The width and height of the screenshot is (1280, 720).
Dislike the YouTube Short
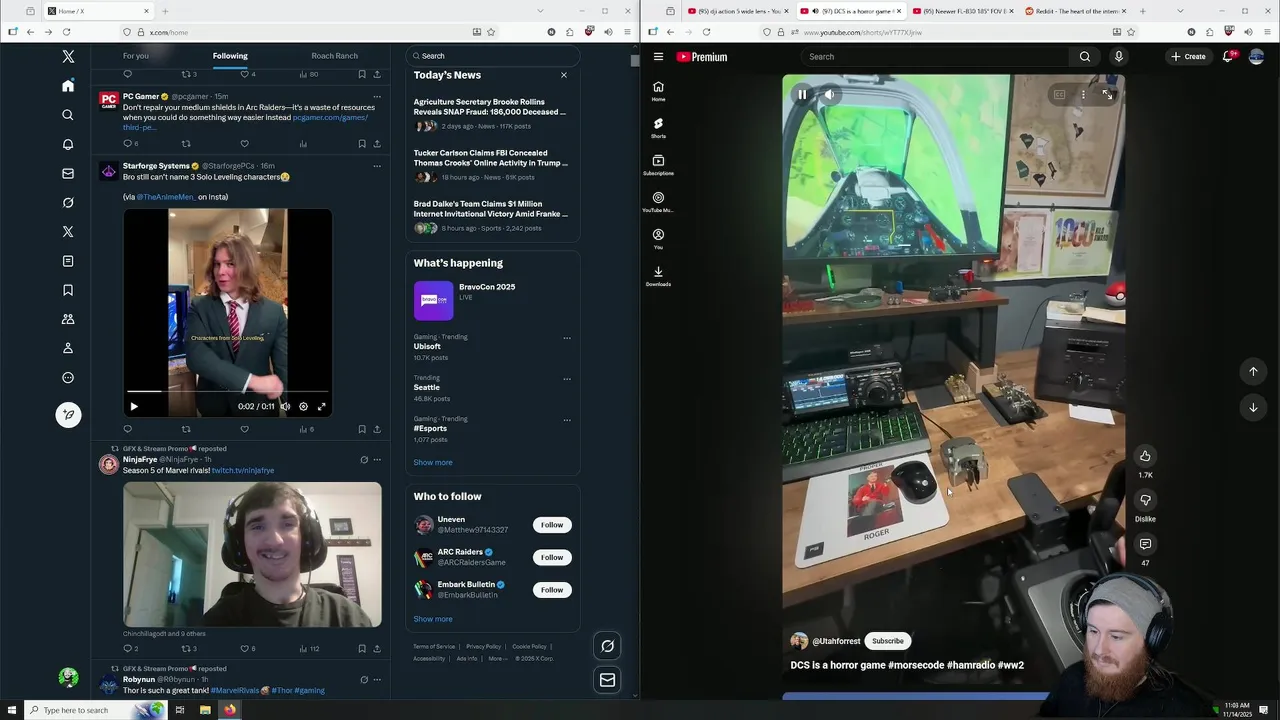[x=1145, y=500]
